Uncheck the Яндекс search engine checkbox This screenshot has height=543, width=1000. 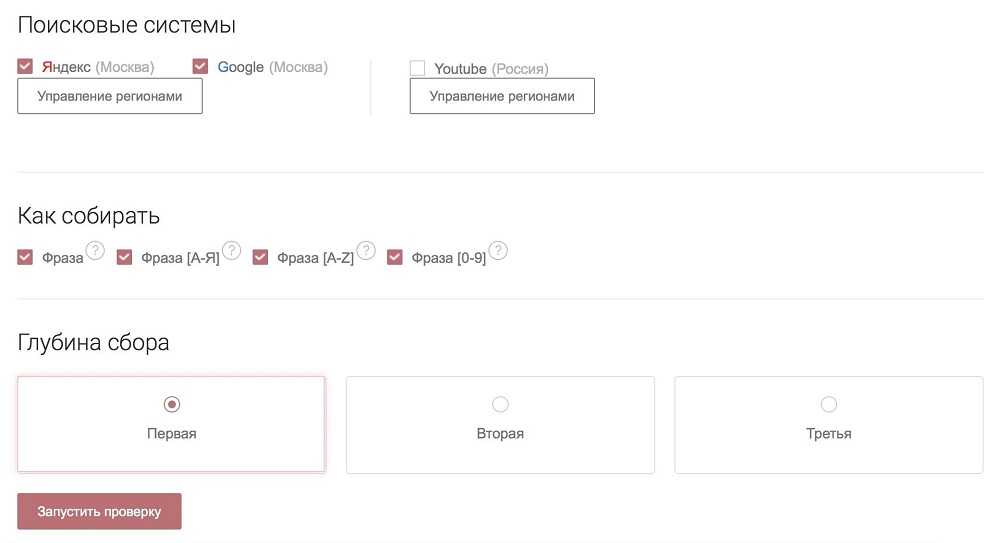click(x=26, y=67)
